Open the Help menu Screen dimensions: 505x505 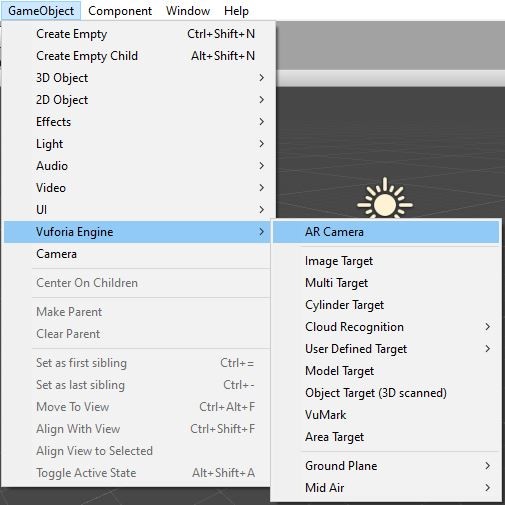pos(236,11)
